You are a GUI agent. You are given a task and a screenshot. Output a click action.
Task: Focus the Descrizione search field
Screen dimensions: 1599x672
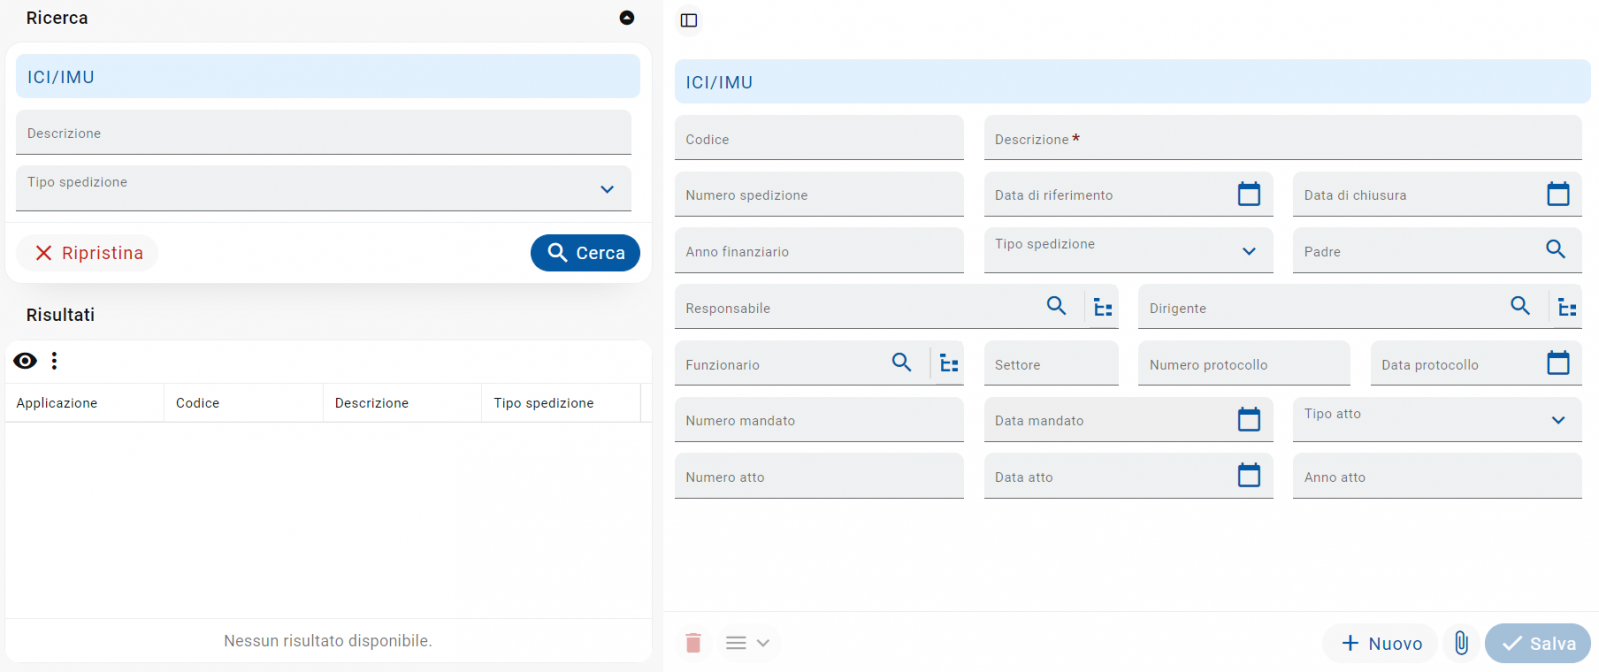pos(323,133)
